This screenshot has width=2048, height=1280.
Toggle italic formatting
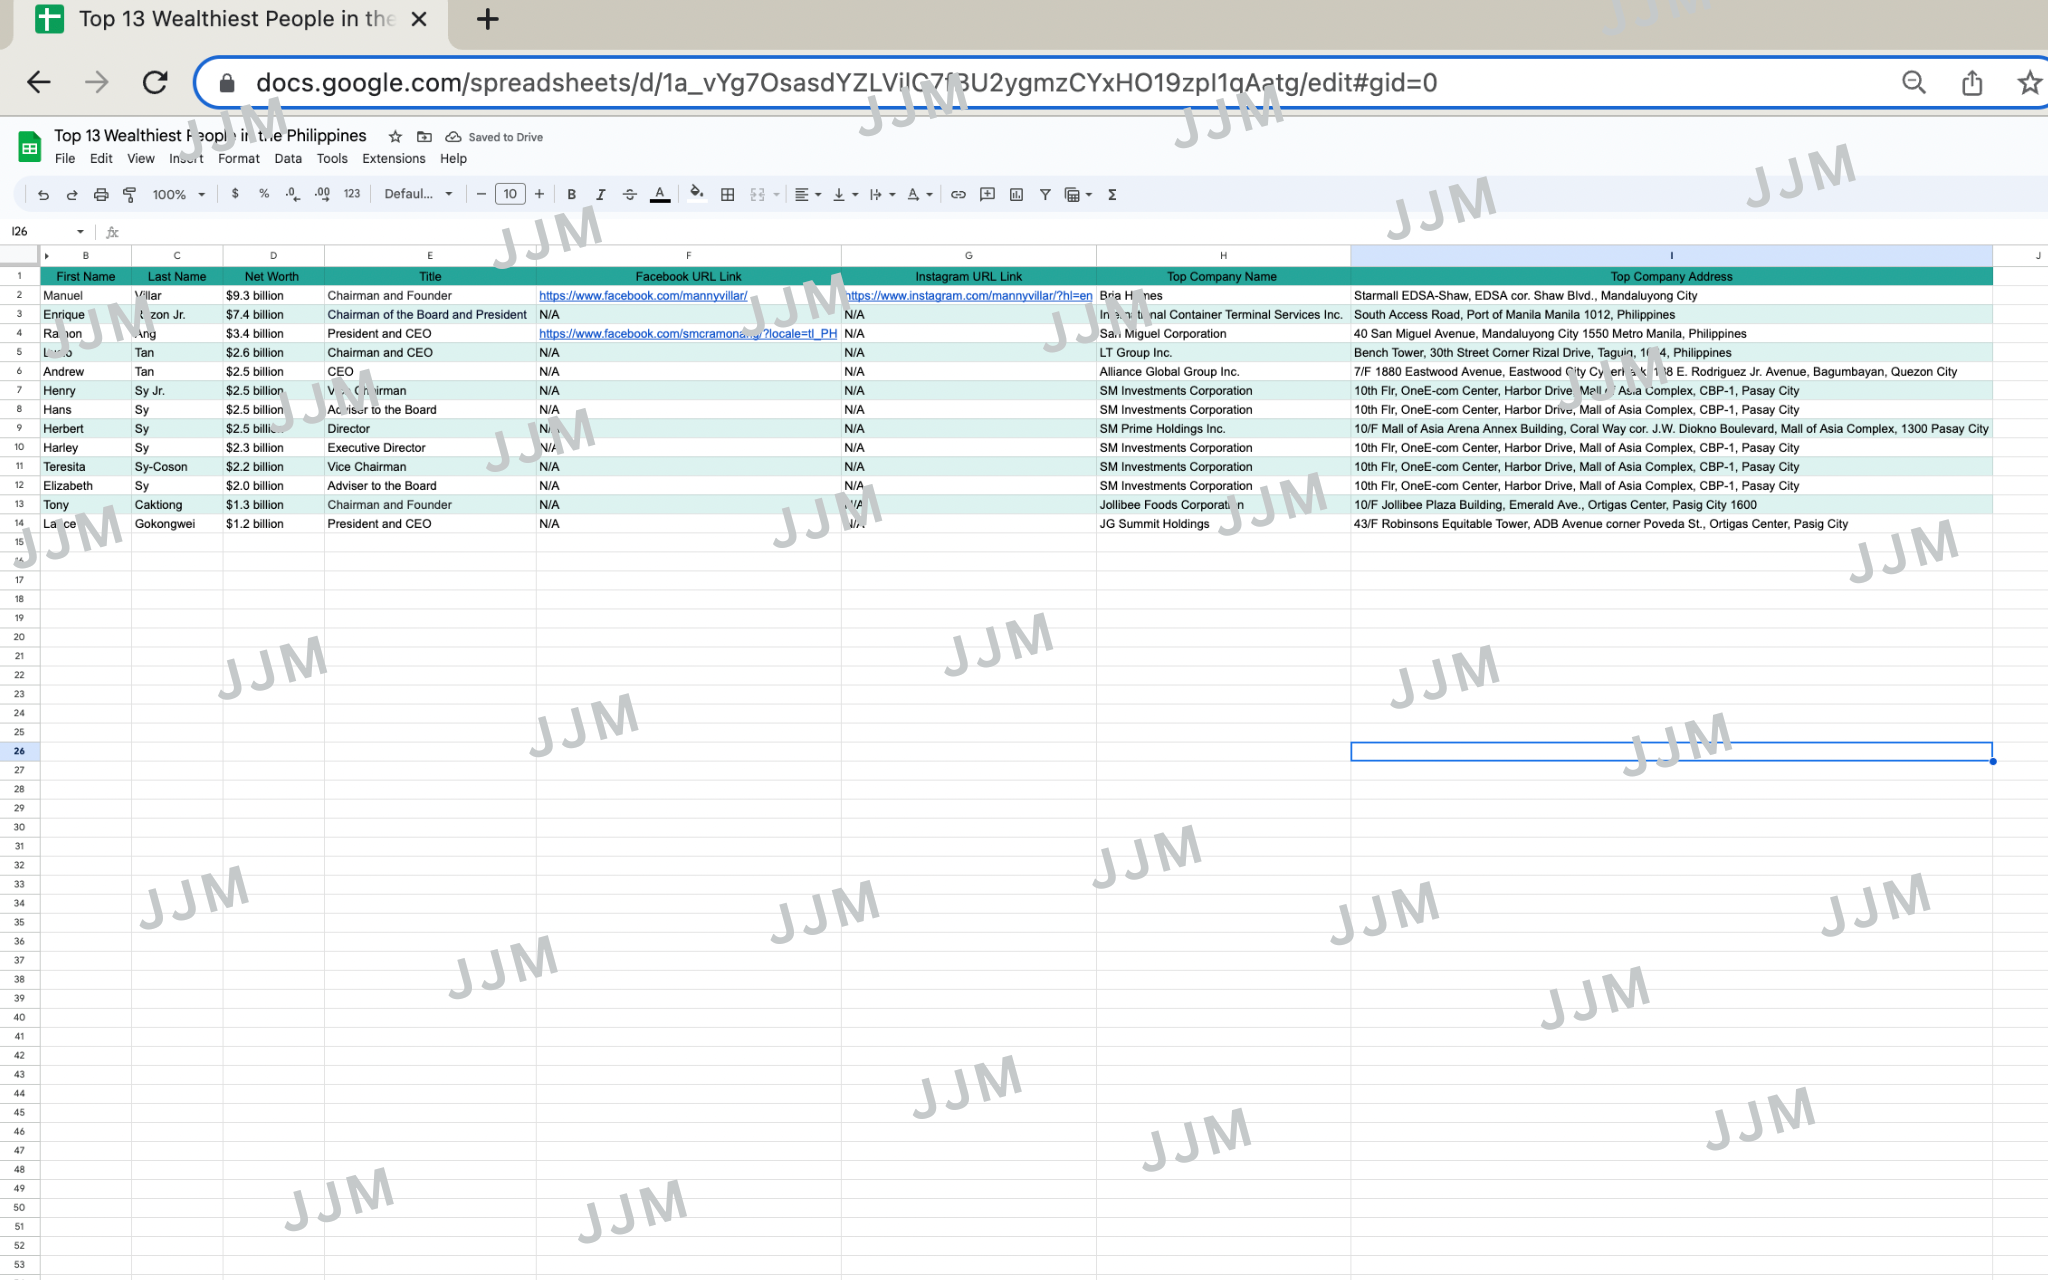pos(601,195)
